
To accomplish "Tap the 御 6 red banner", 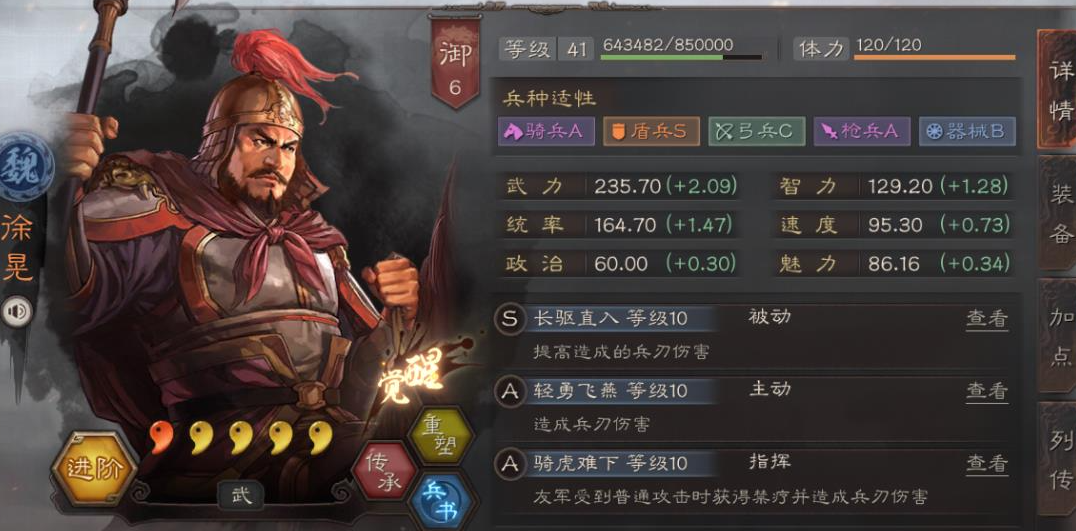I will 456,62.
